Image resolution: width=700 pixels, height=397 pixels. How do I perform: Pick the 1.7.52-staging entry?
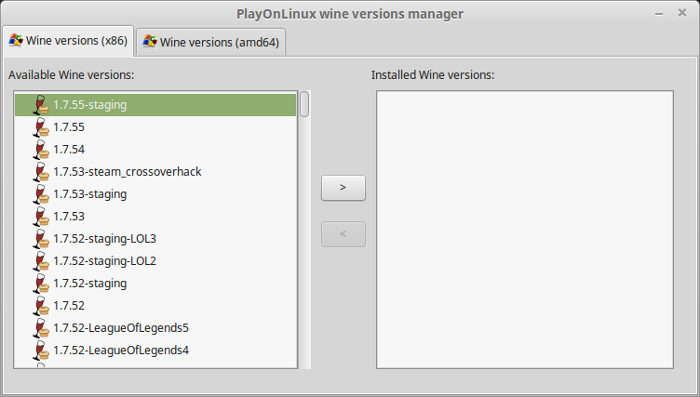click(155, 284)
